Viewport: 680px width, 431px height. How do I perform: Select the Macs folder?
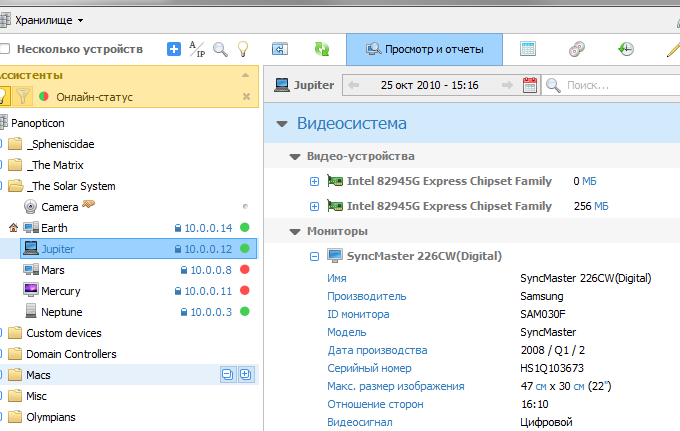[38, 375]
